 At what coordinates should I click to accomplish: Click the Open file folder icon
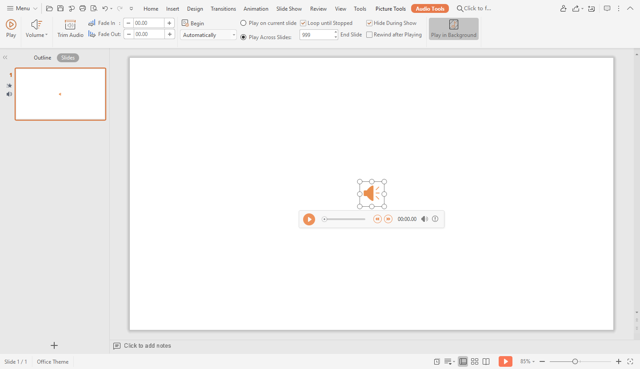click(x=49, y=9)
